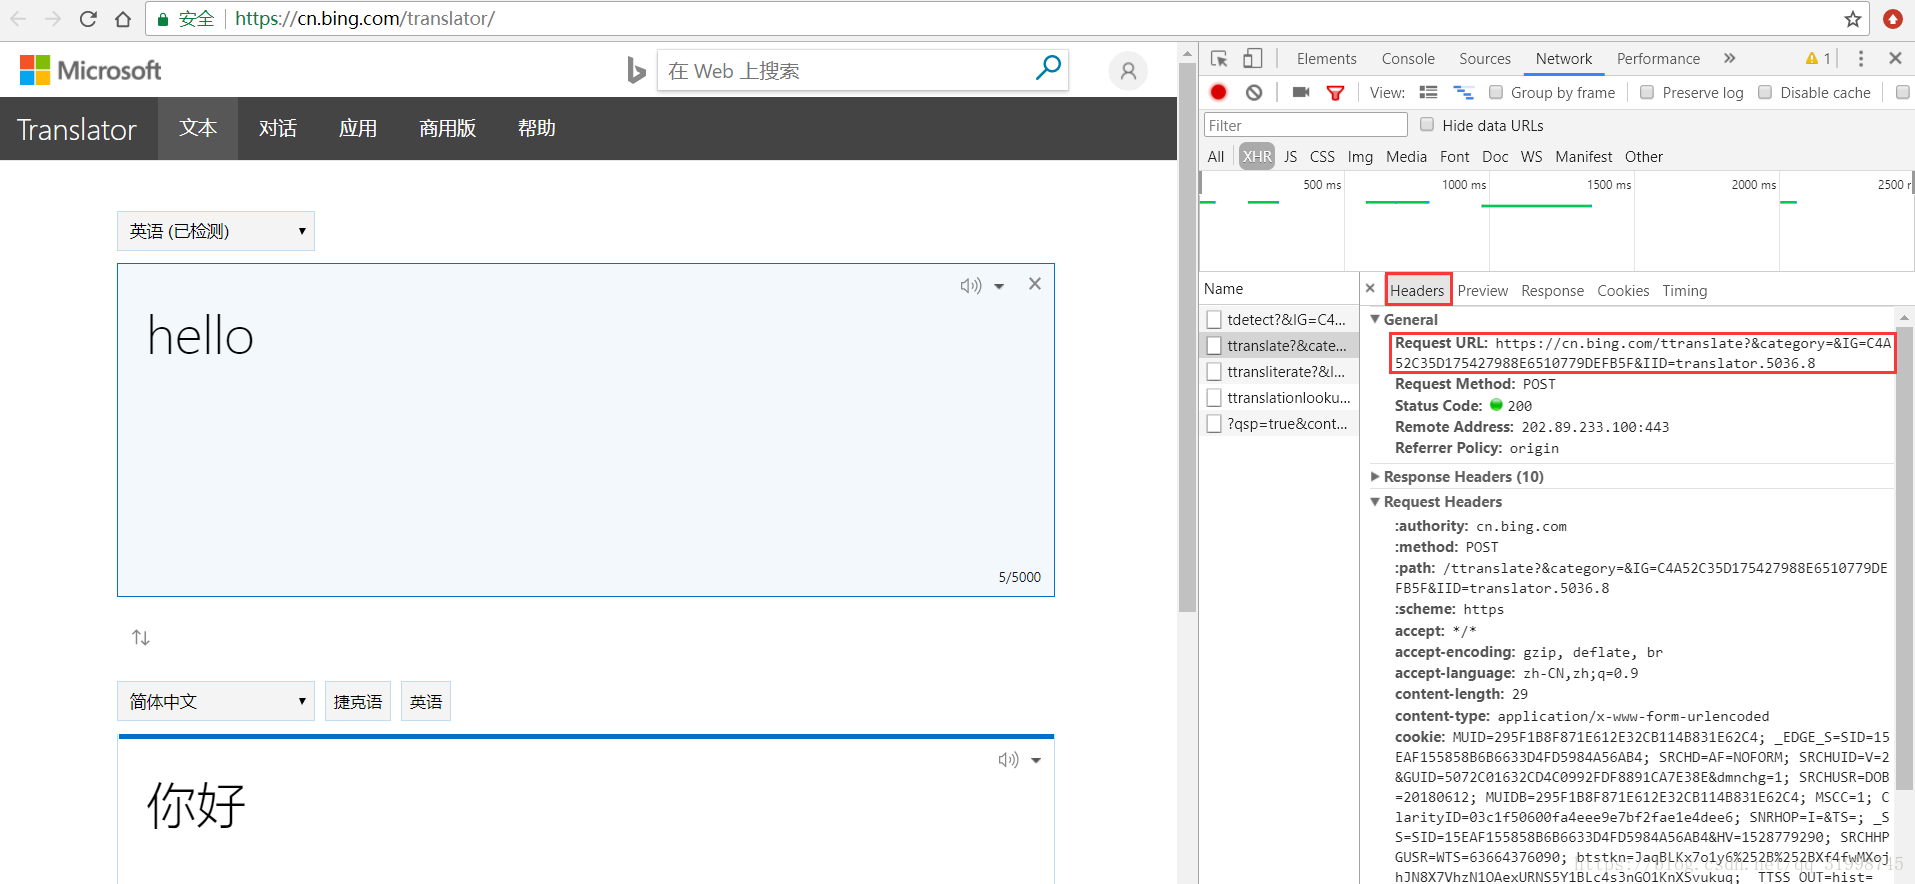Image resolution: width=1915 pixels, height=884 pixels.
Task: Switch to DevTools Elements tab
Action: coord(1326,59)
